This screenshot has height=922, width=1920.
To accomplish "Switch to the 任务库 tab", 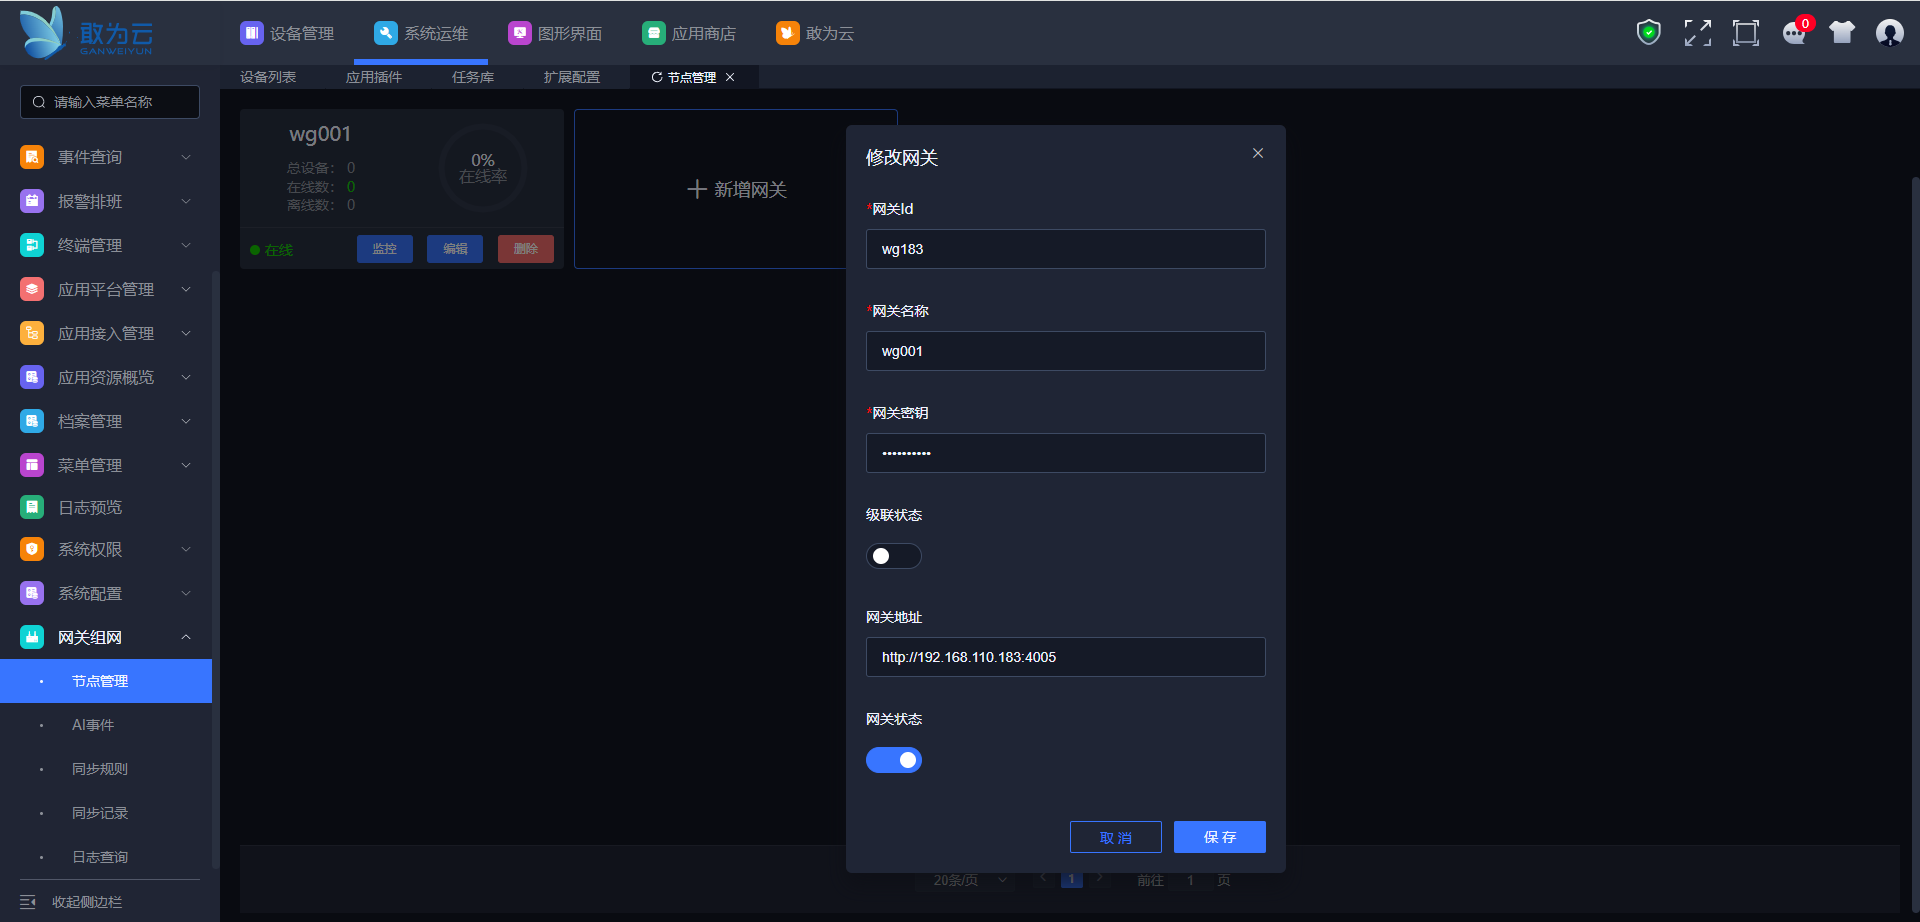I will click(x=473, y=77).
